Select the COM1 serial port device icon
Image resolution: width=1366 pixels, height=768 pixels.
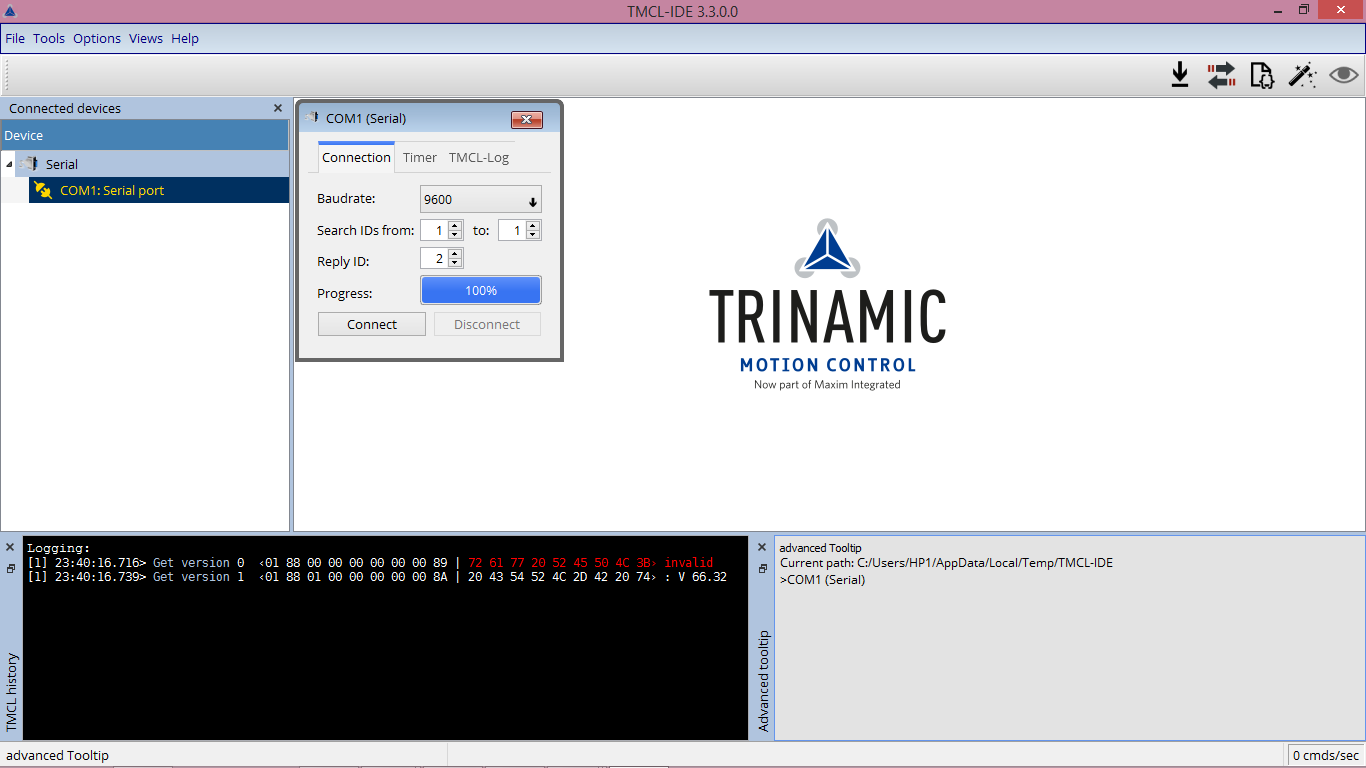click(x=44, y=190)
